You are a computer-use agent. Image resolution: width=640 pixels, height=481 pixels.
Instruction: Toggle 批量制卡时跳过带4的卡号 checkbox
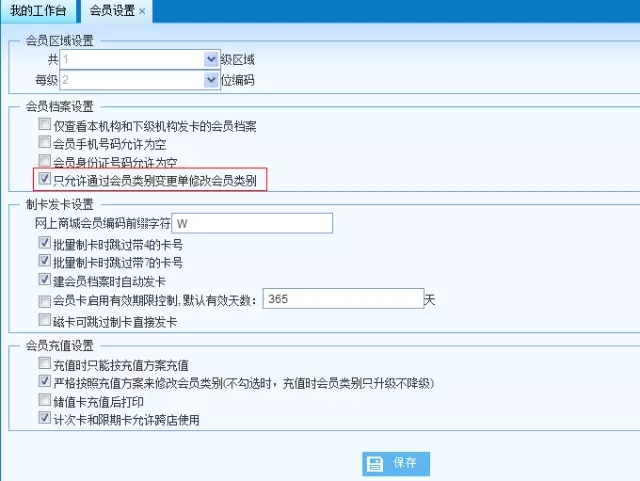pyautogui.click(x=44, y=243)
